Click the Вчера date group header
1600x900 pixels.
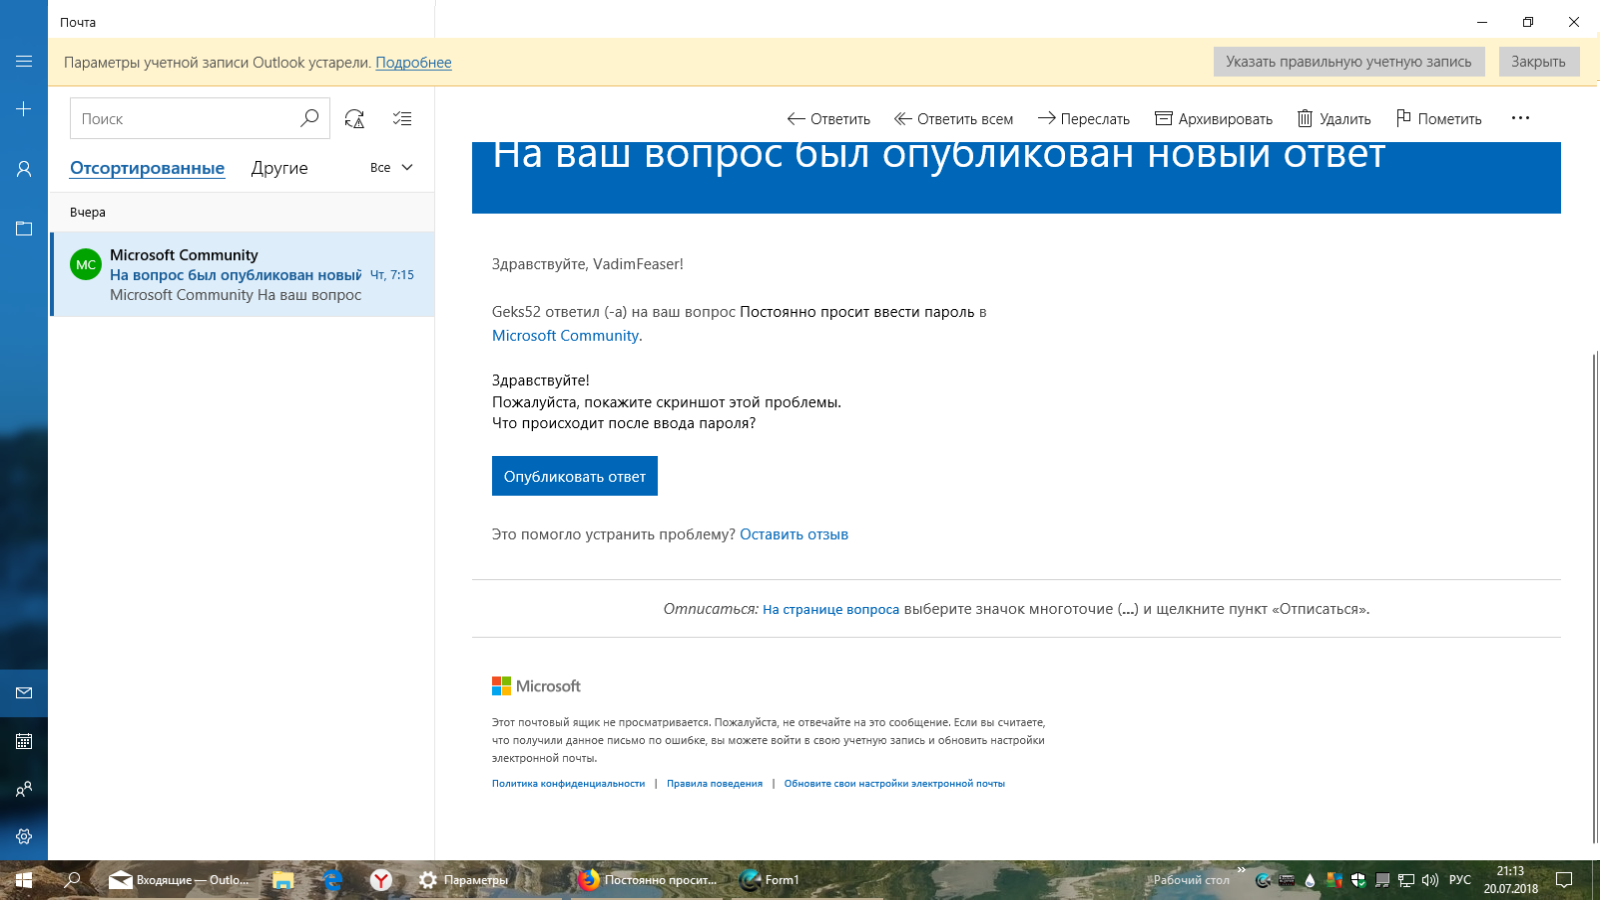coord(242,212)
